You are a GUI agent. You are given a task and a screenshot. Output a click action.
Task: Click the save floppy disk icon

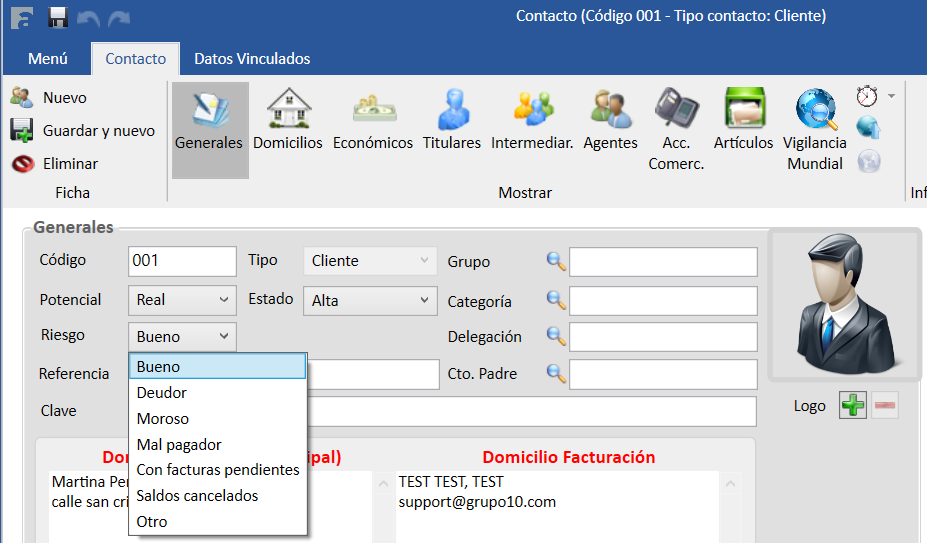pyautogui.click(x=58, y=17)
